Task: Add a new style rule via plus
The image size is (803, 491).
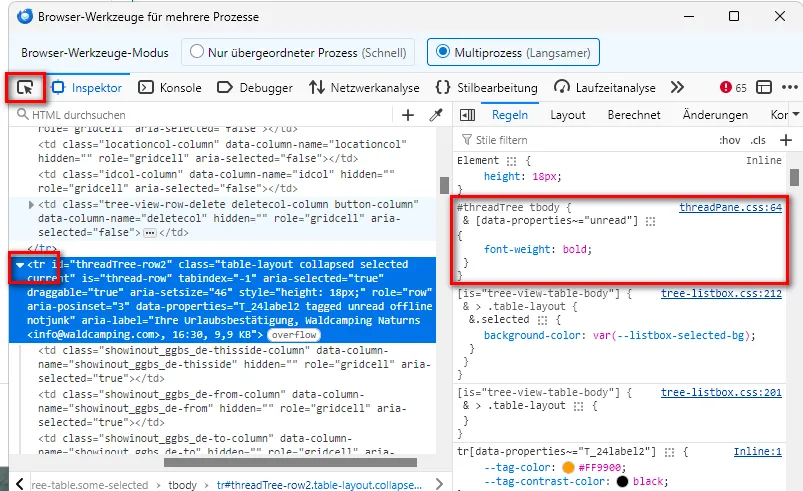Action: 786,140
